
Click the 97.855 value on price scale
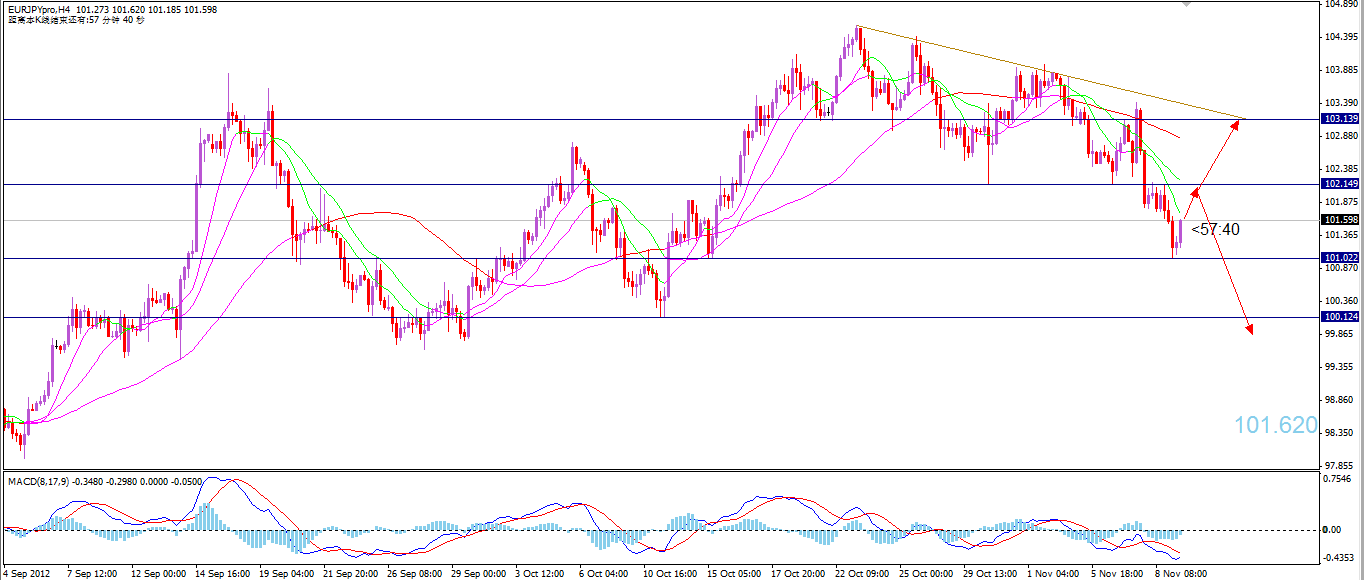pyautogui.click(x=1340, y=466)
